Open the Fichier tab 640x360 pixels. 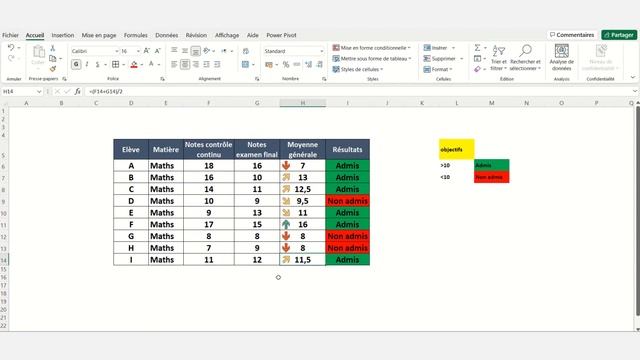pyautogui.click(x=10, y=35)
